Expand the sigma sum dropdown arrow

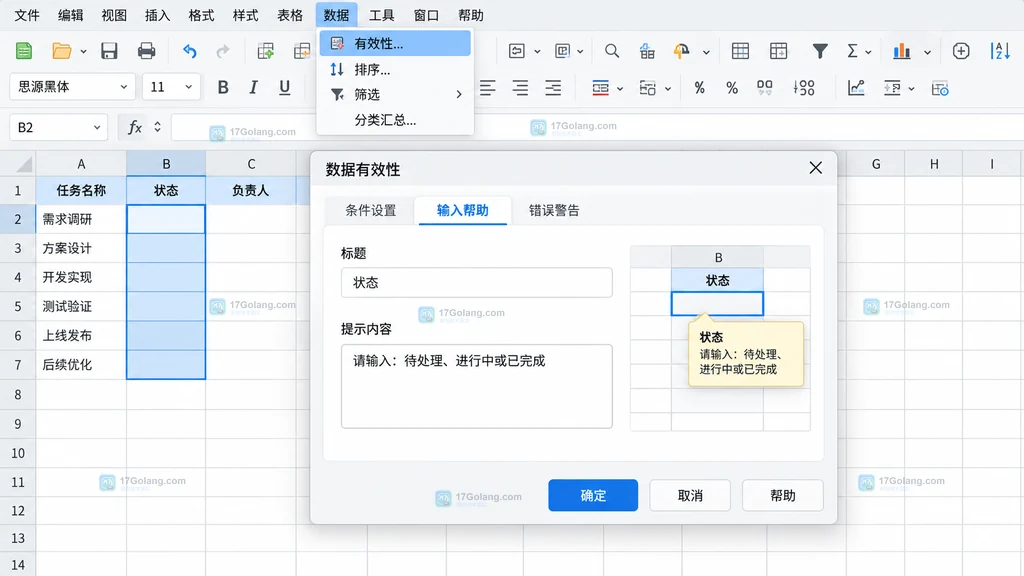coord(868,52)
